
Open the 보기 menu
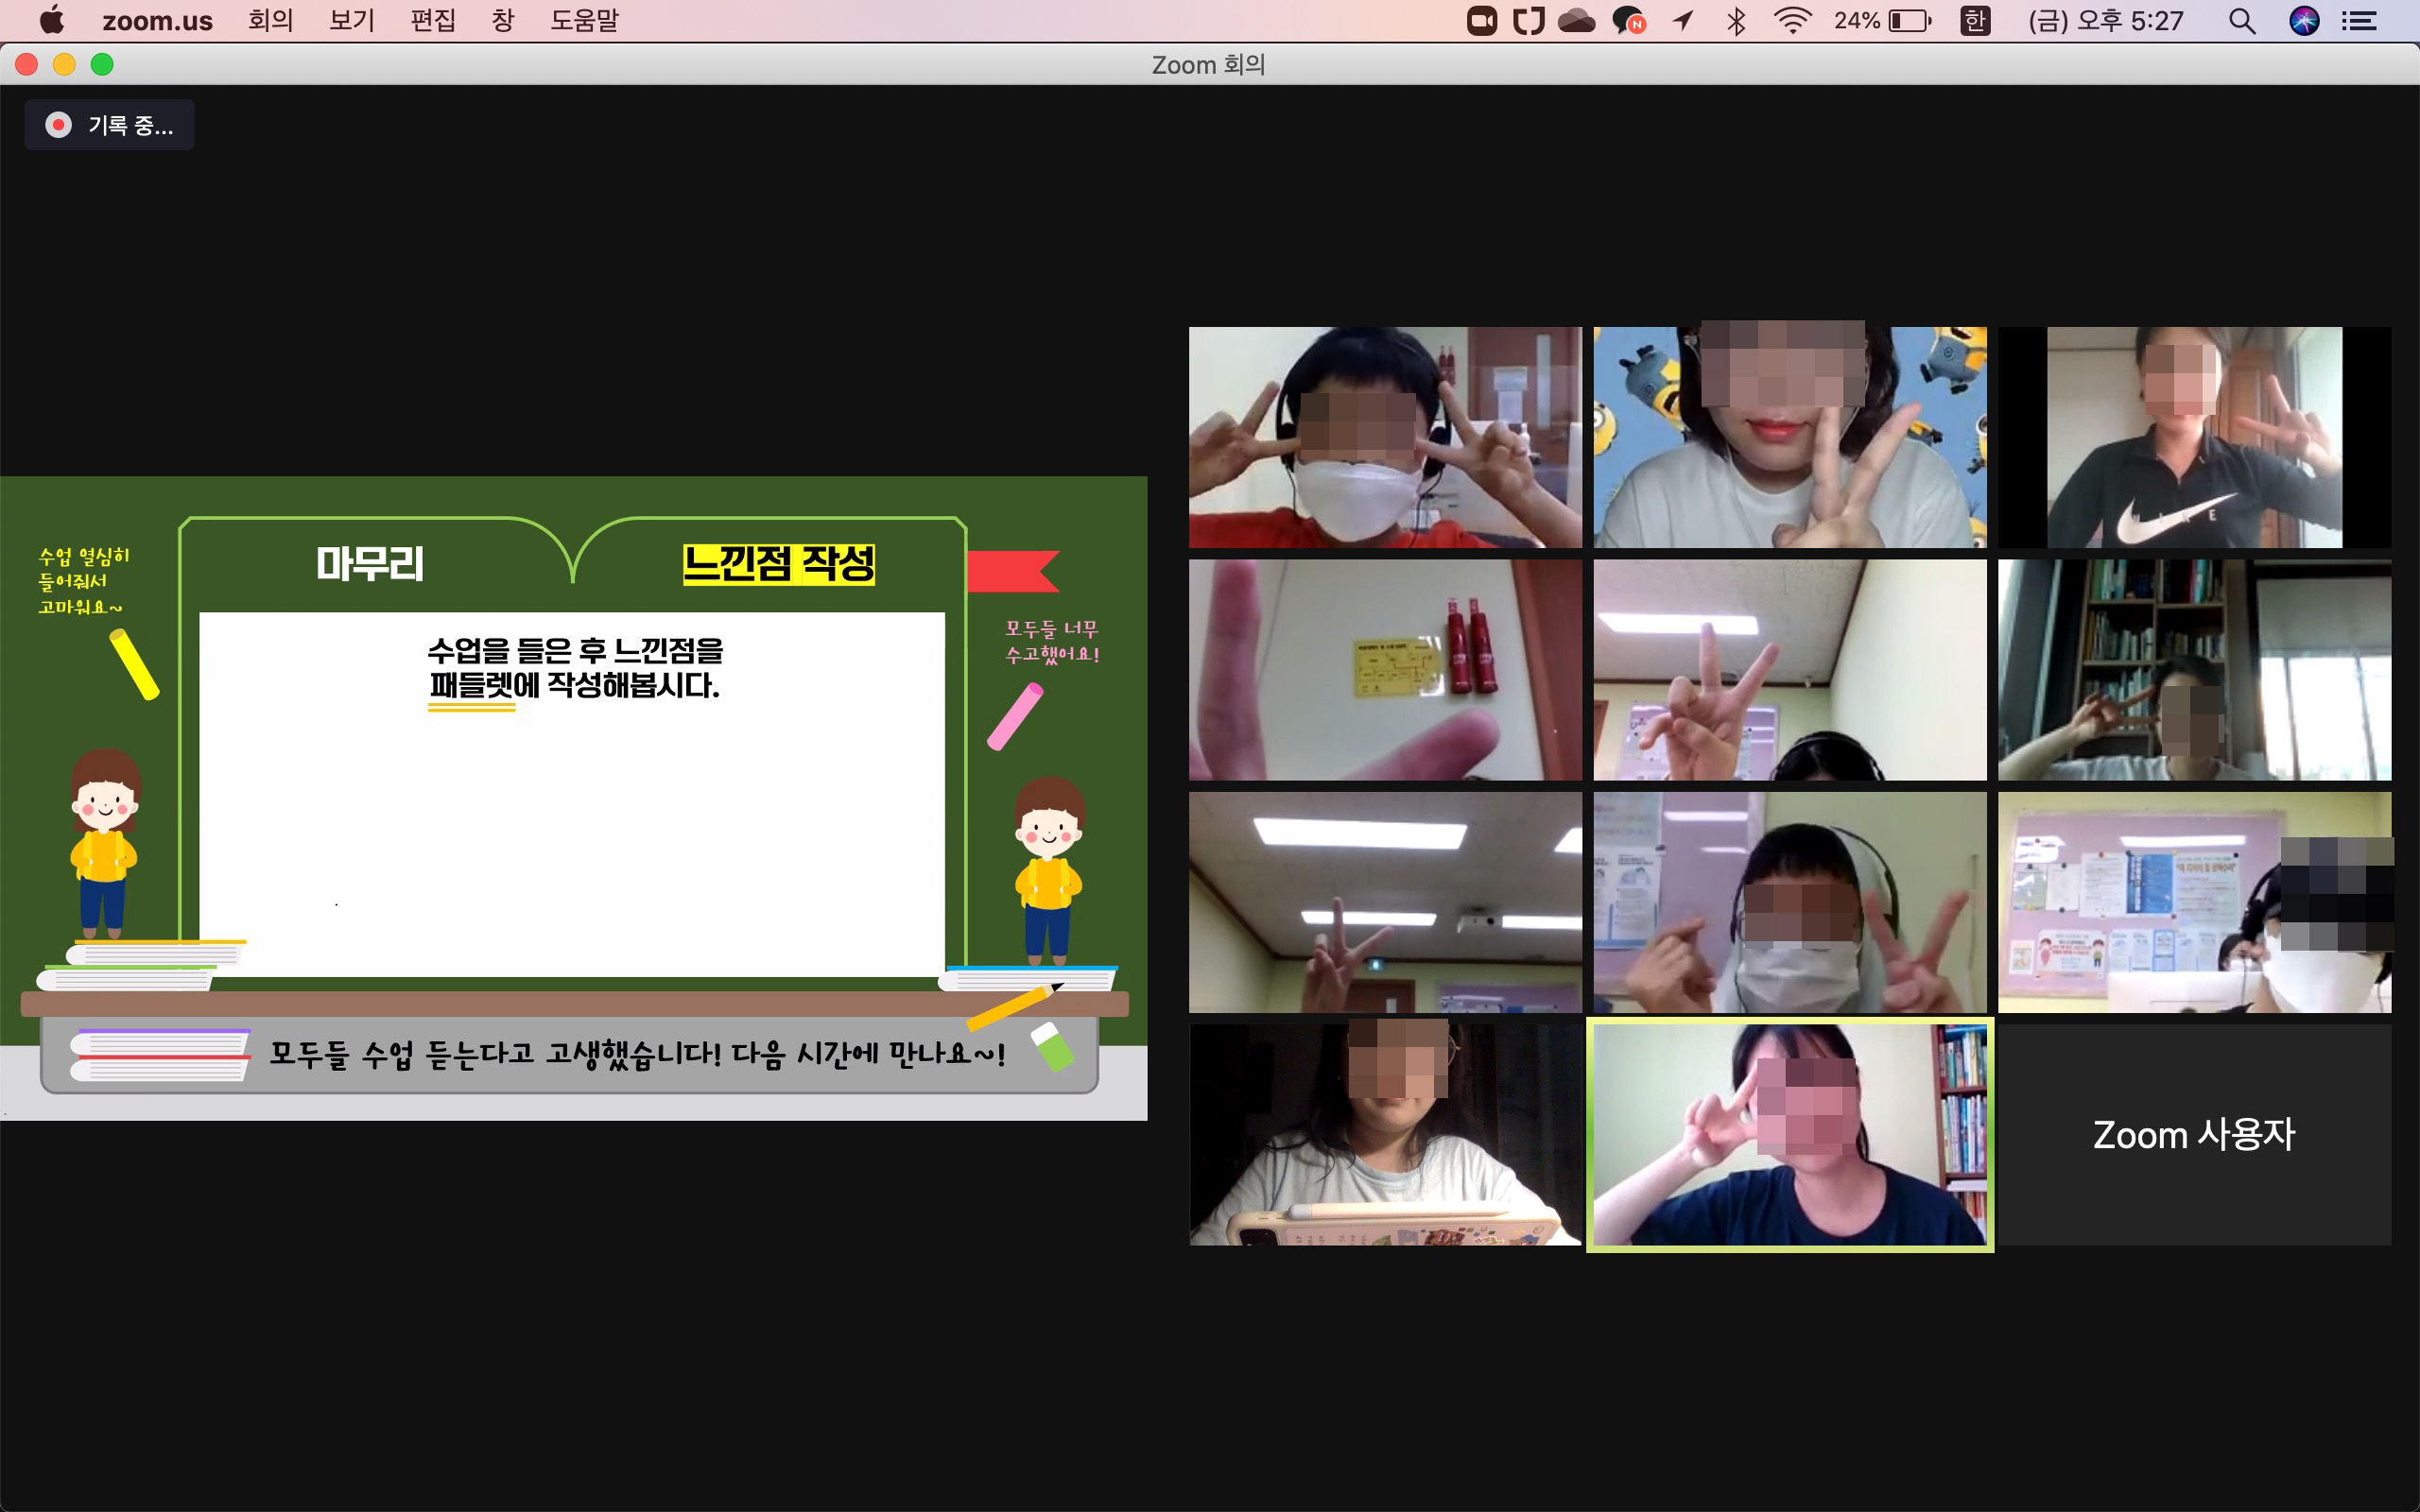tap(351, 21)
